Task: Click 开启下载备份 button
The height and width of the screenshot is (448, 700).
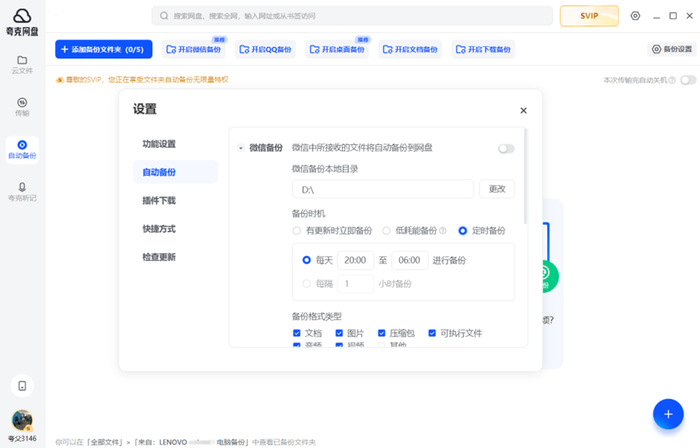Action: coord(483,49)
